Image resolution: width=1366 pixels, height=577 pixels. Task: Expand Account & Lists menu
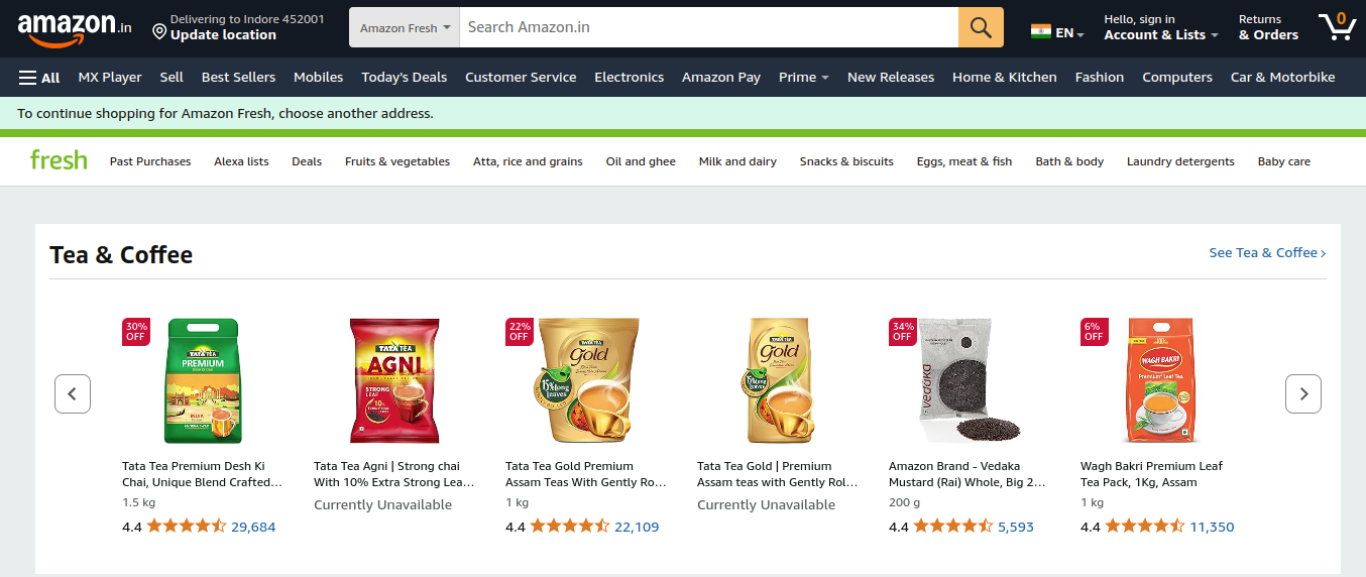(1160, 27)
